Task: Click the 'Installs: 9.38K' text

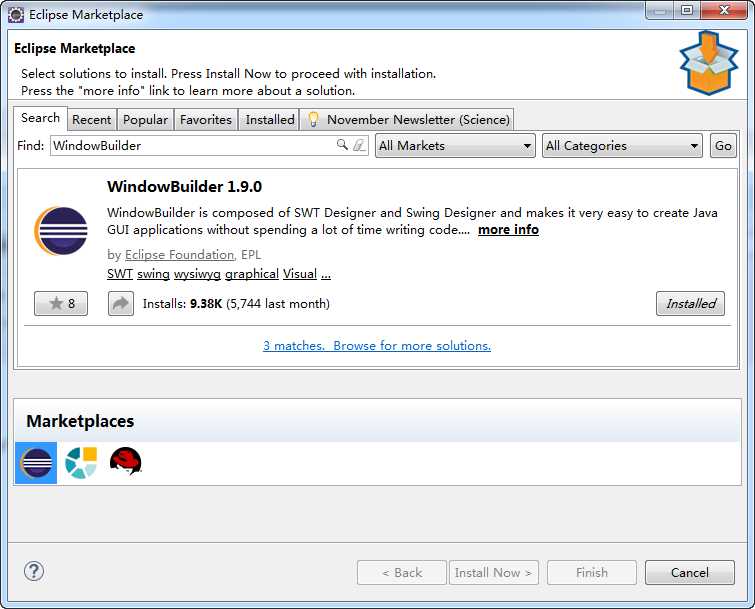Action: [x=182, y=303]
